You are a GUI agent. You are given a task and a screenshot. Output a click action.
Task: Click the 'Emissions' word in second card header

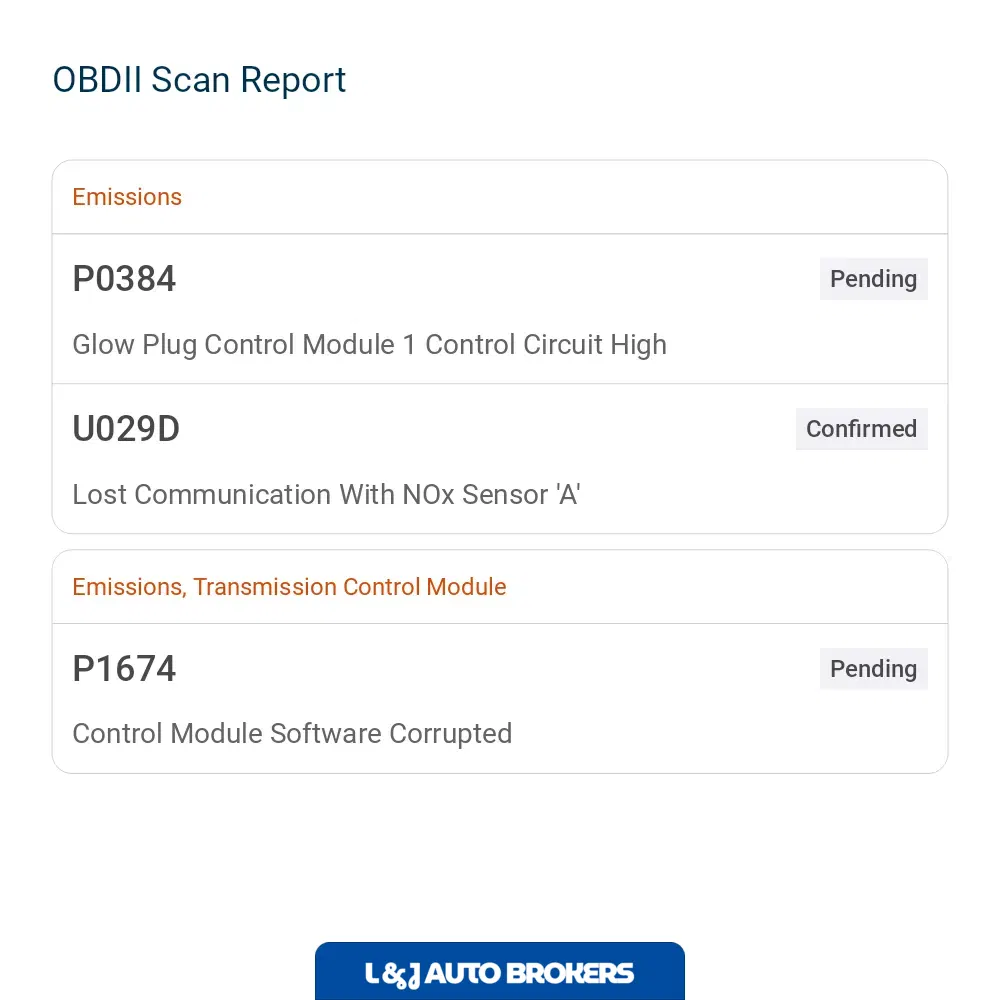click(129, 587)
